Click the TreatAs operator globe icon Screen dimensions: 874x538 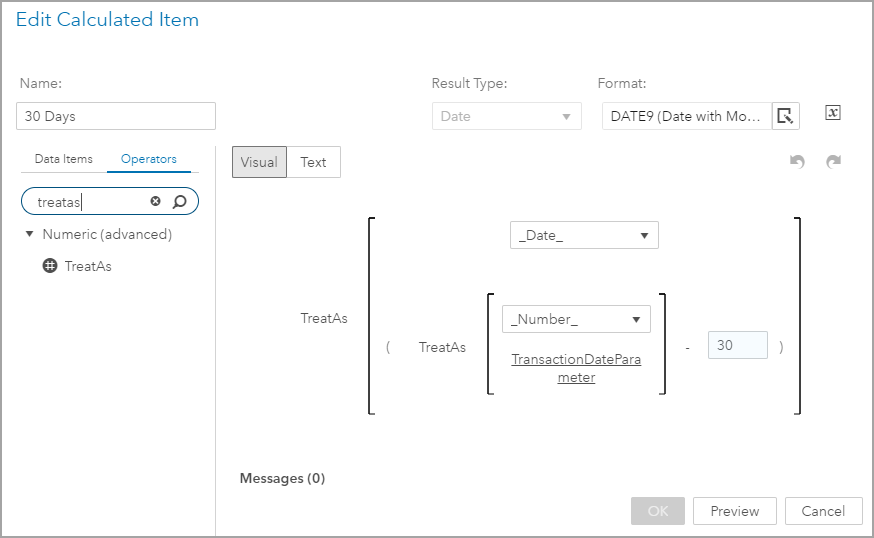[x=50, y=266]
